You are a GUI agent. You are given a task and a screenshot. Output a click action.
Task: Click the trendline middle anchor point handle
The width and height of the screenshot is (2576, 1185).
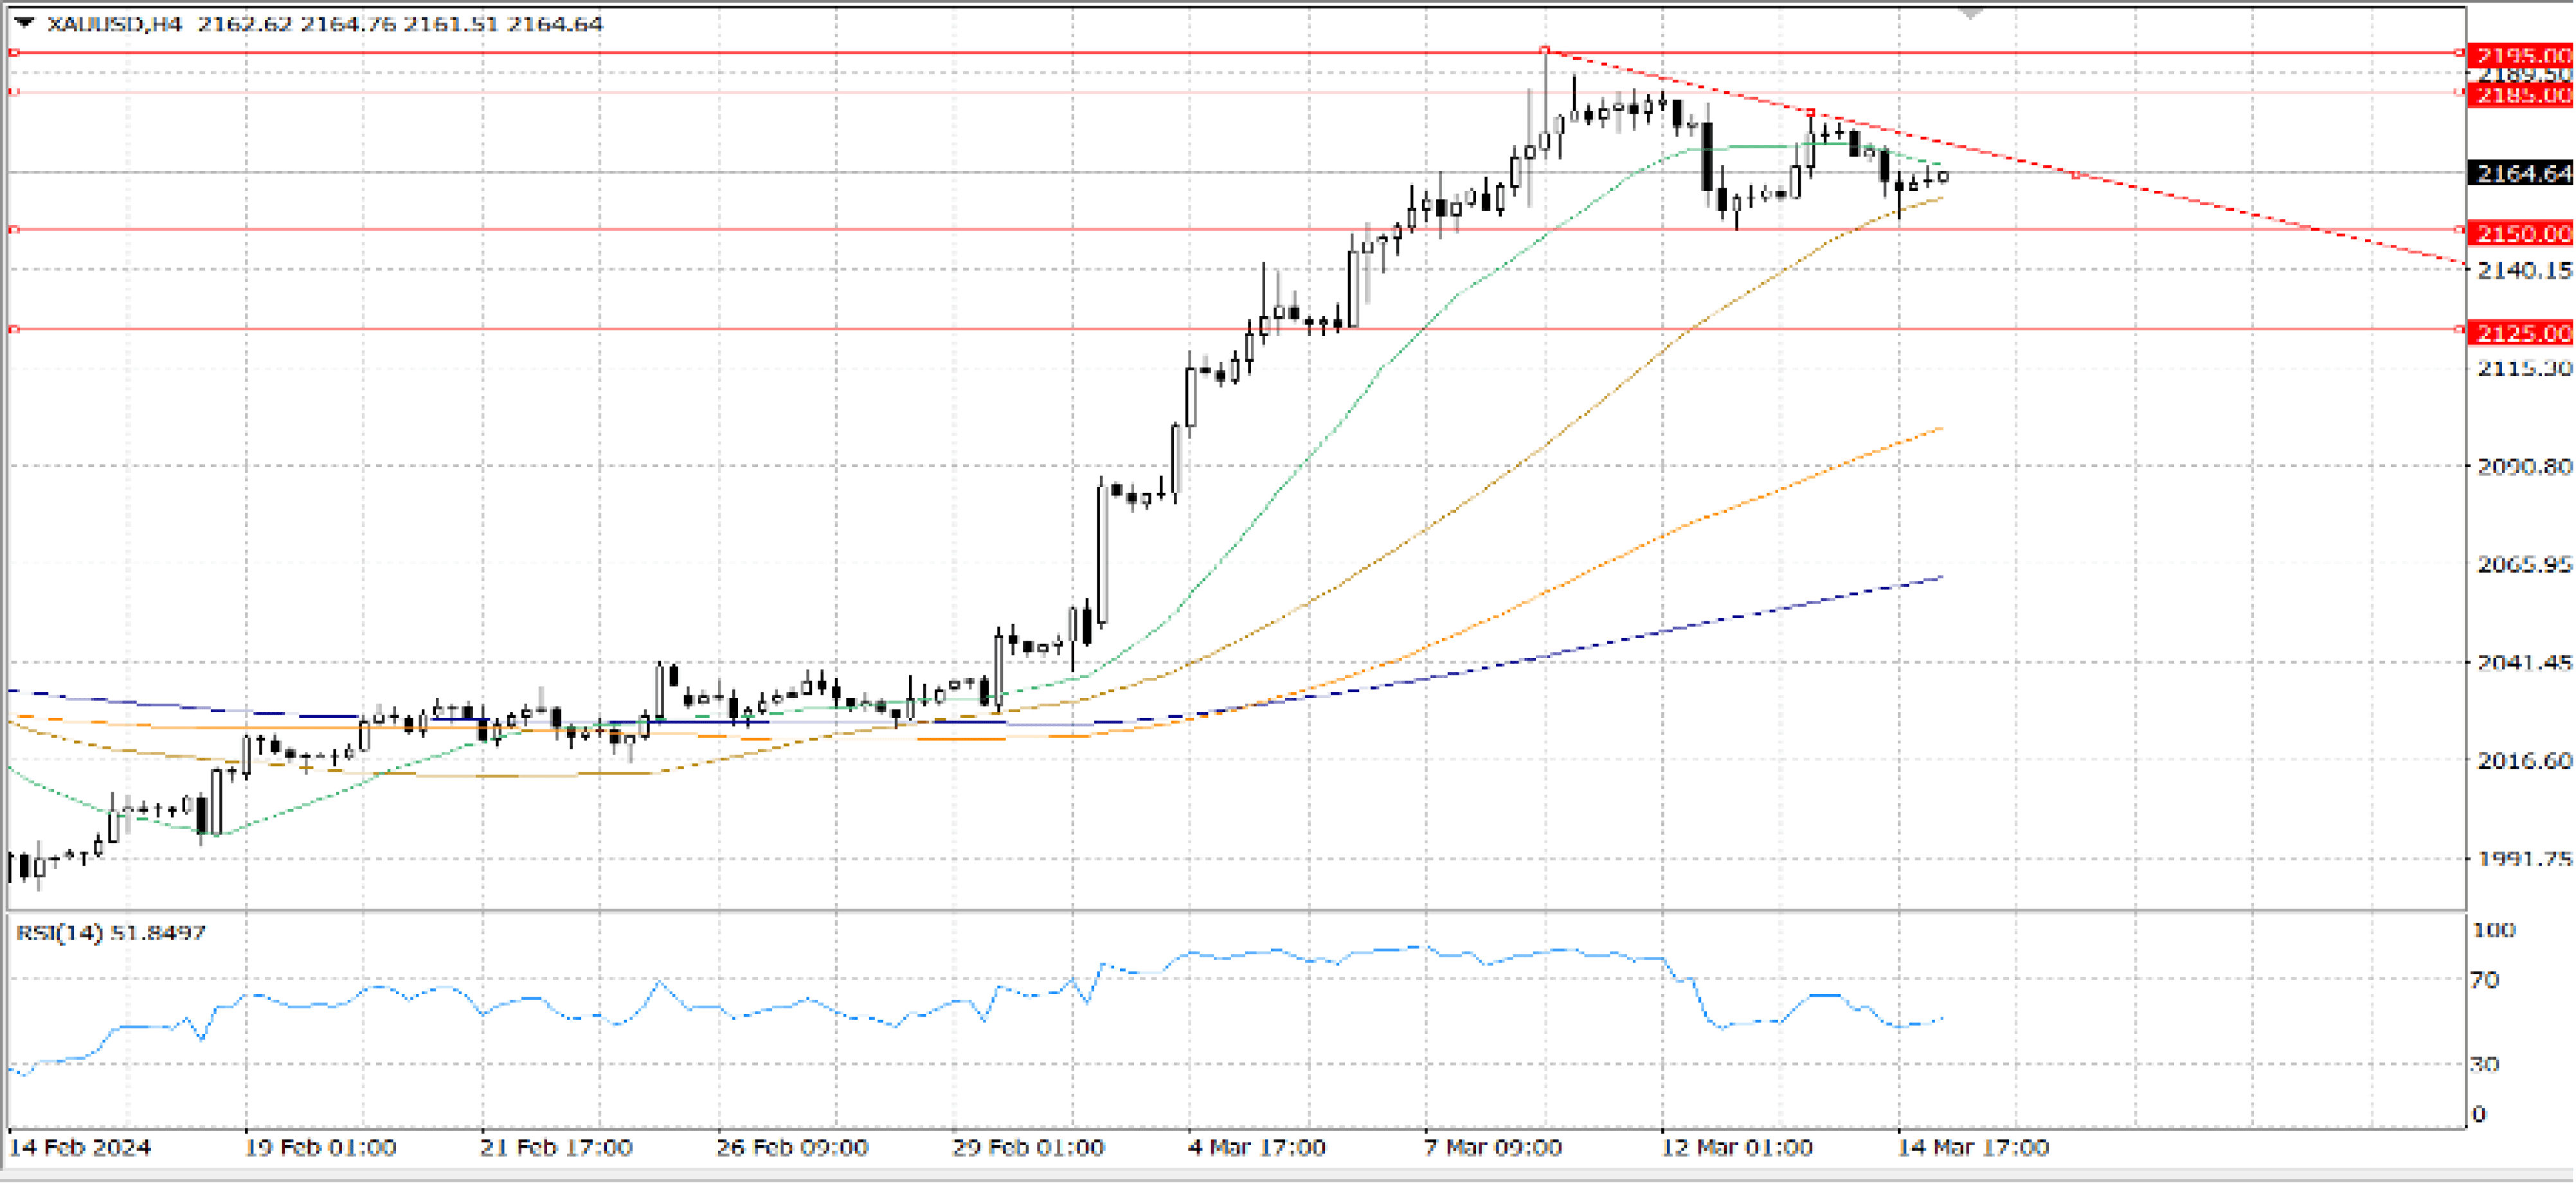(x=1811, y=112)
